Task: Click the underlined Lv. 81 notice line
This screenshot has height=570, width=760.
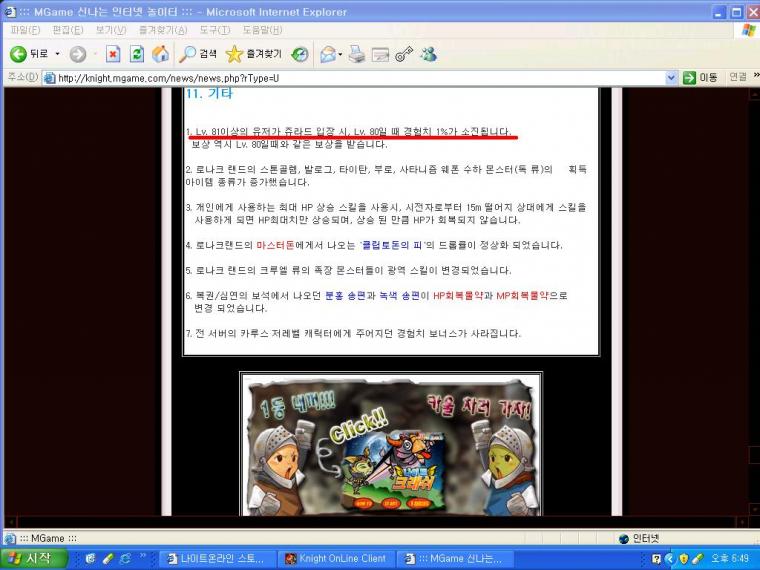Action: pos(348,132)
